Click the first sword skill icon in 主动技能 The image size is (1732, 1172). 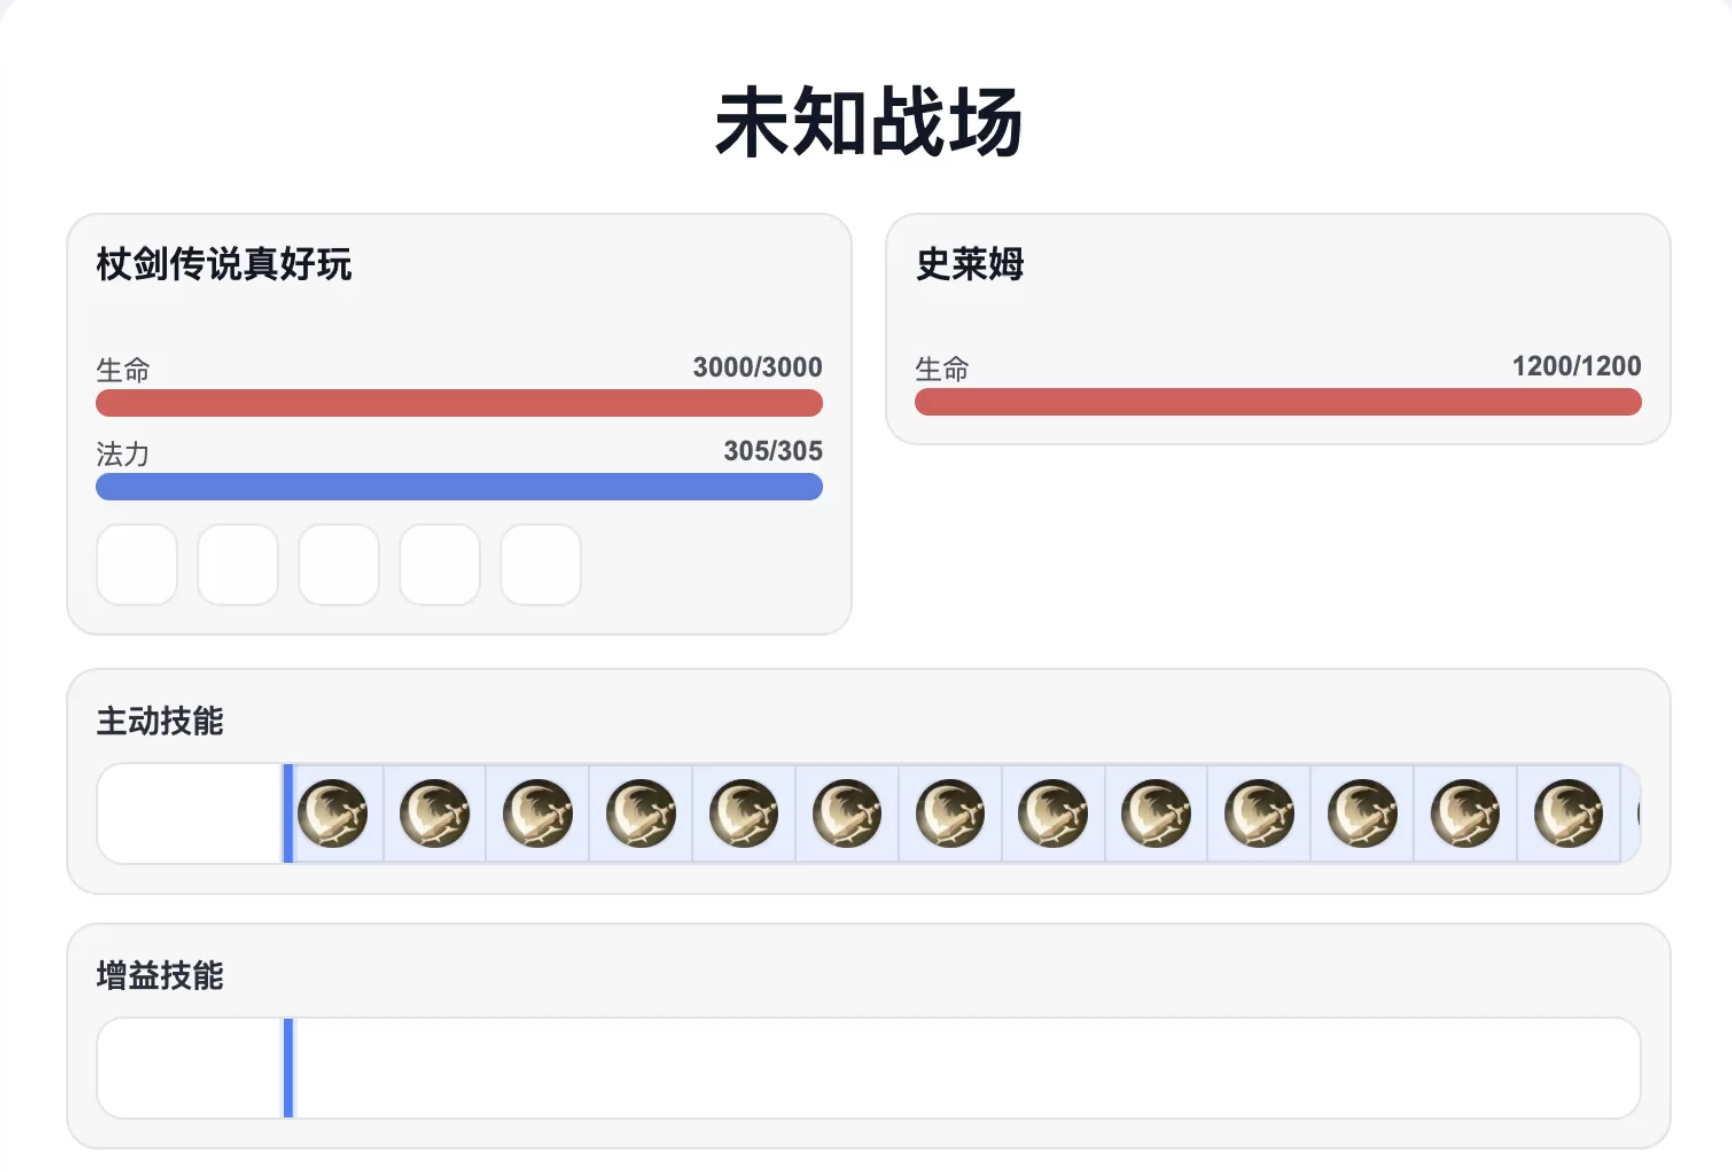(x=333, y=813)
